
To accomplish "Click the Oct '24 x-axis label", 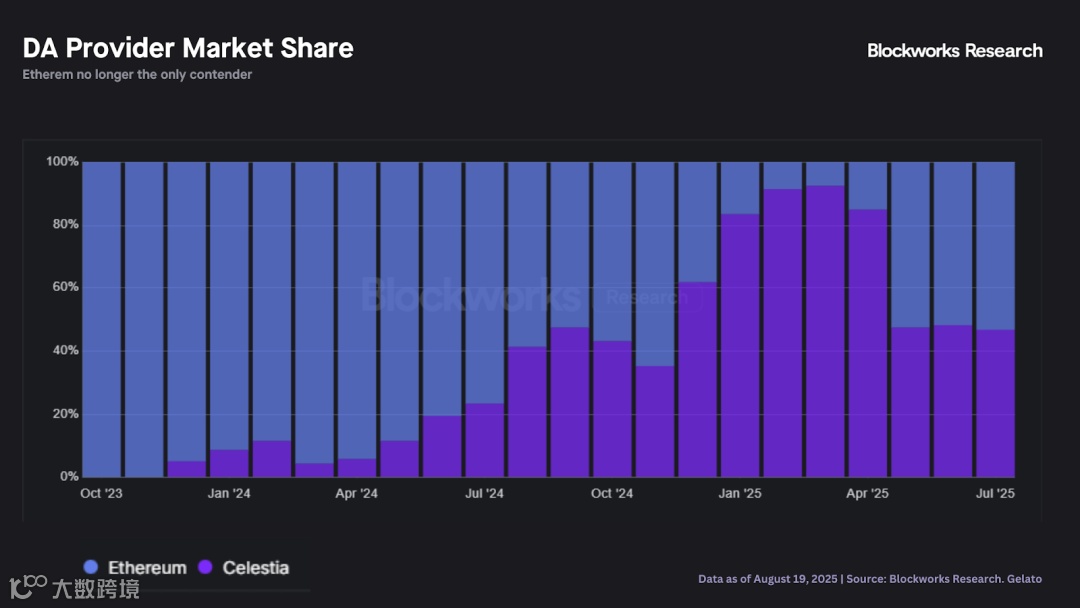I will pos(612,493).
